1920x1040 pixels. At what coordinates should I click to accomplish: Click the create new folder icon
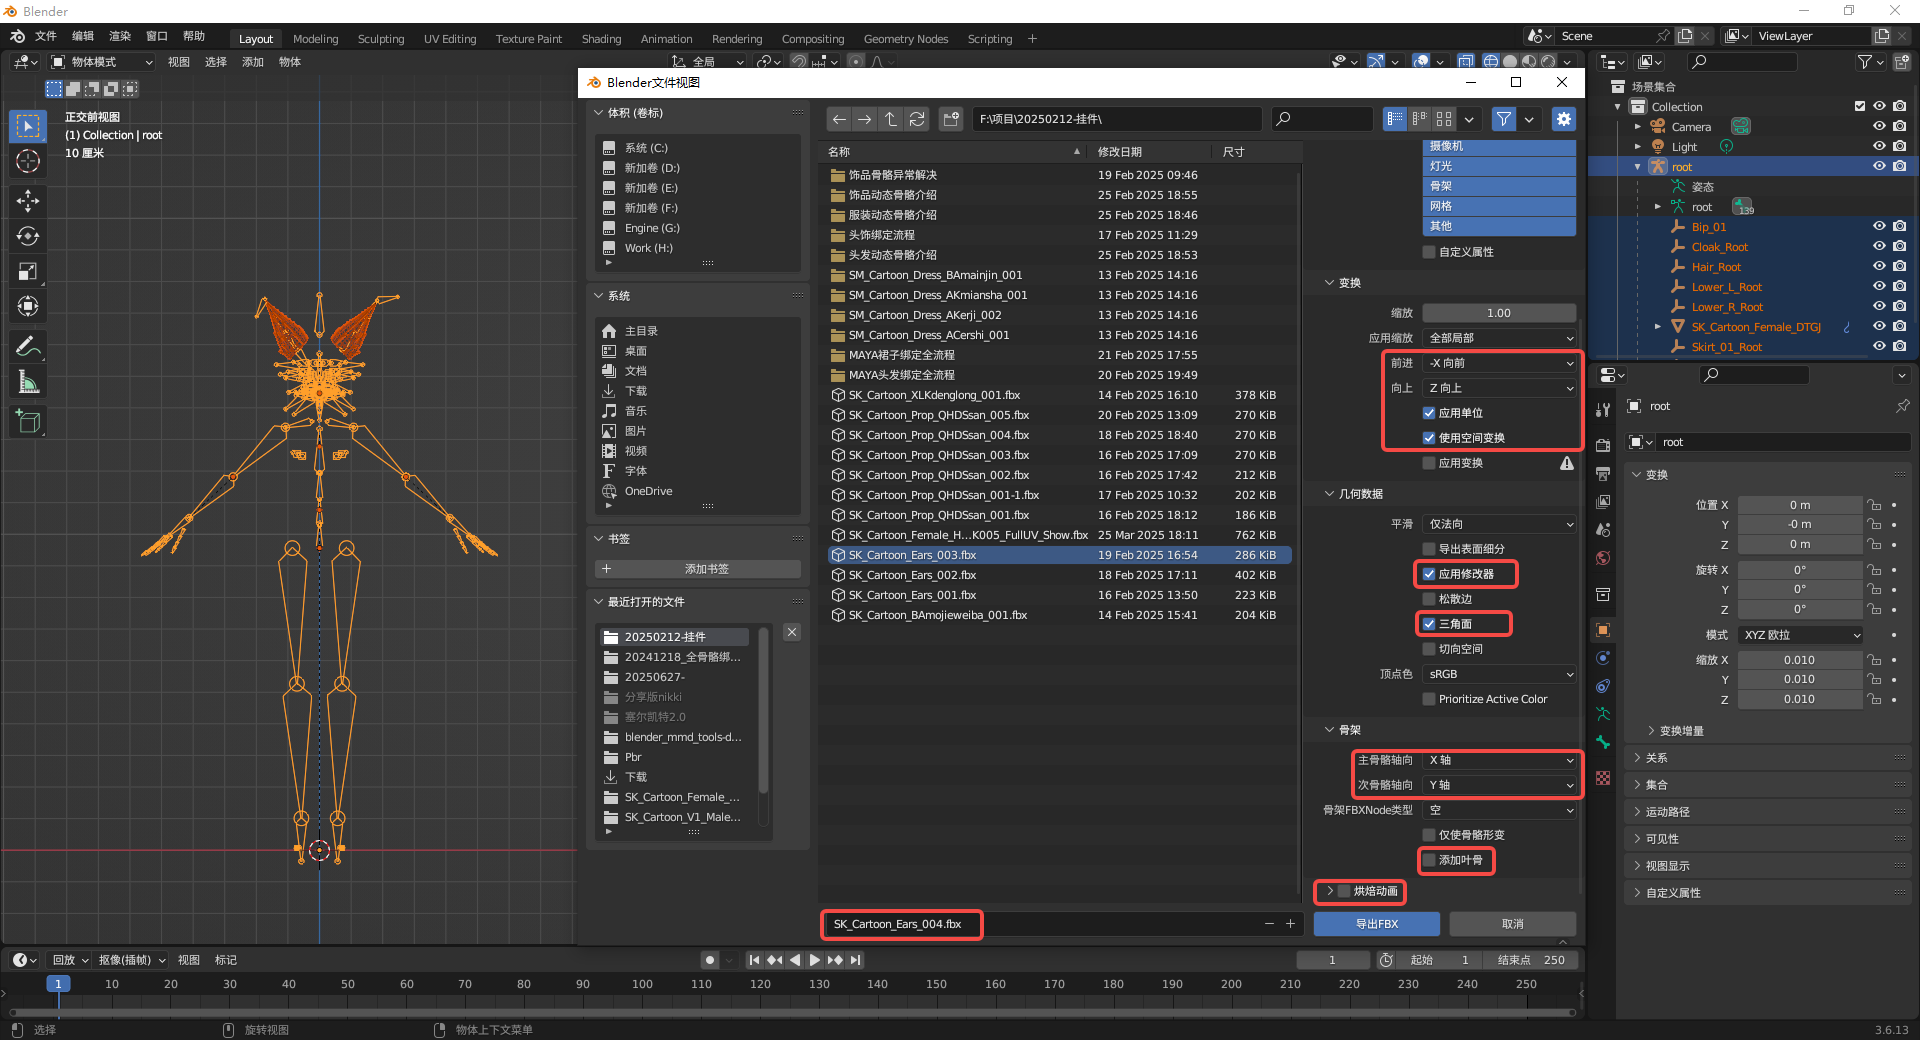(951, 119)
